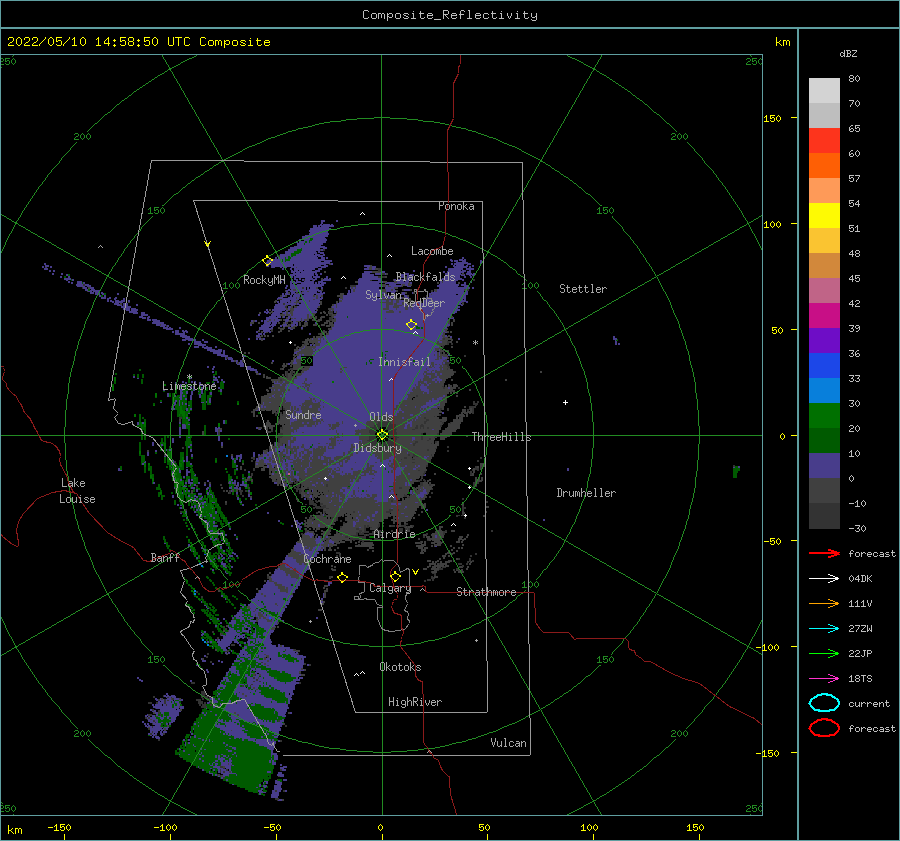Screen dimensions: 900x841
Task: Click the Limestone label
Action: [189, 386]
